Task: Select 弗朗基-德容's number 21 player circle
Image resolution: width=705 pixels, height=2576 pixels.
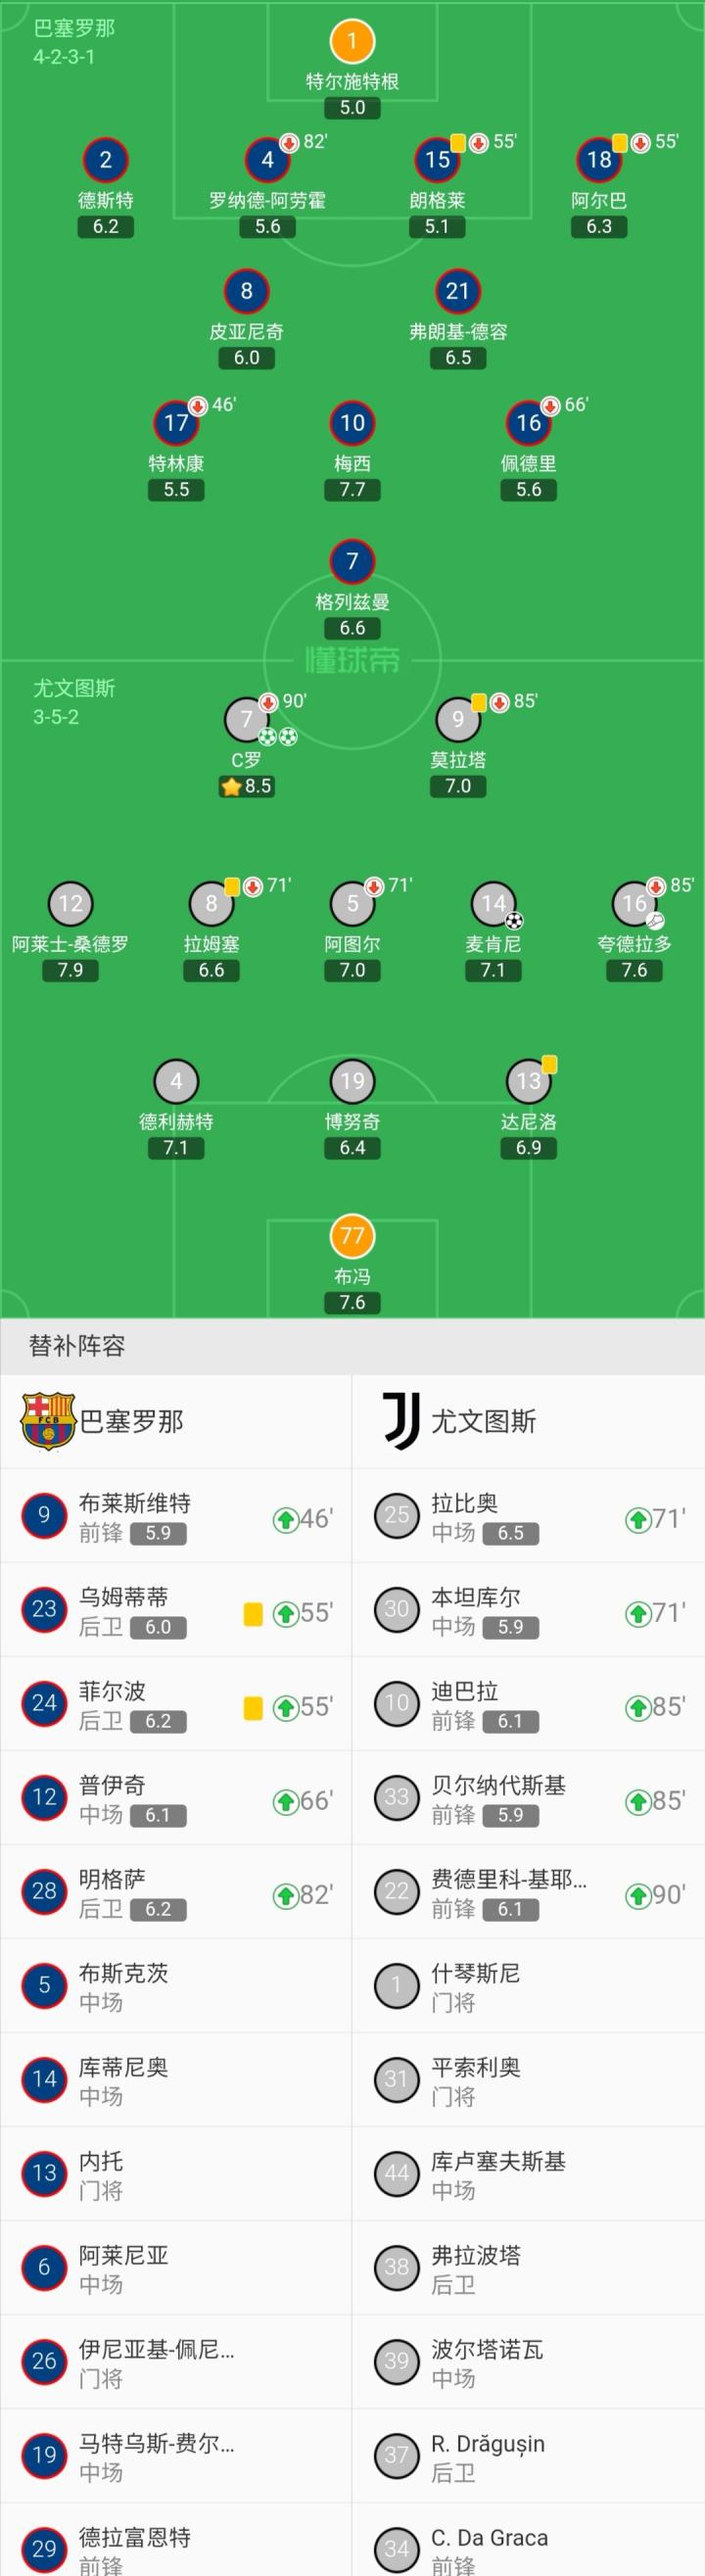Action: (x=457, y=291)
